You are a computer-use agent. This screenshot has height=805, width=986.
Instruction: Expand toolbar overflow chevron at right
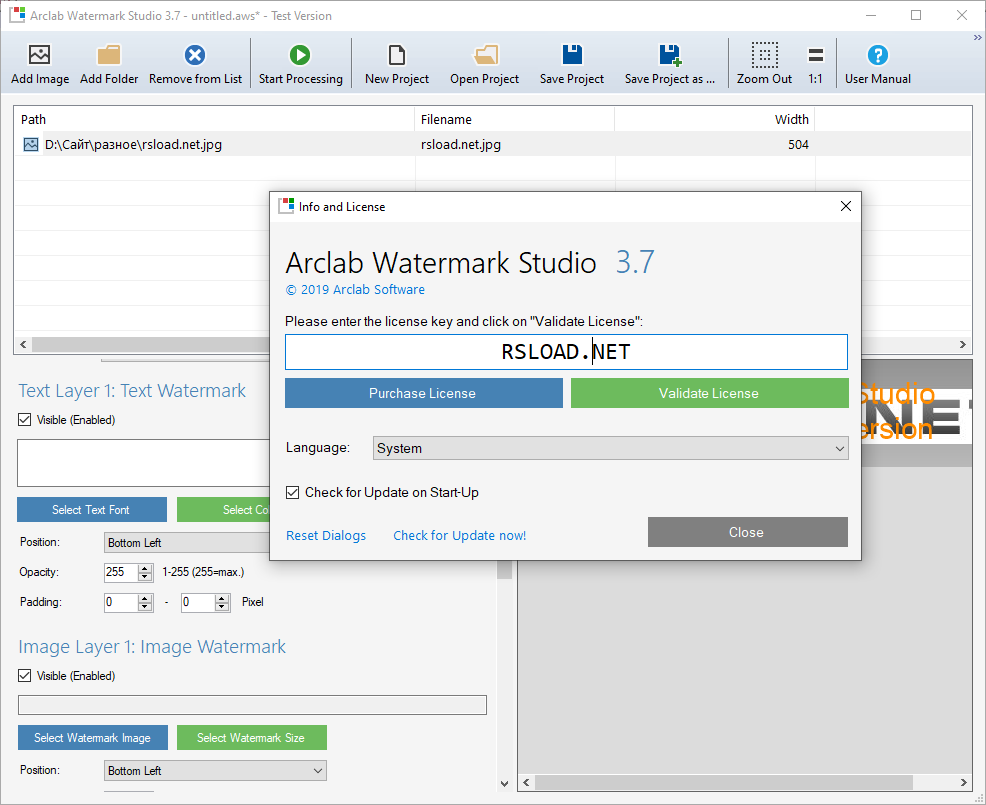(x=978, y=38)
